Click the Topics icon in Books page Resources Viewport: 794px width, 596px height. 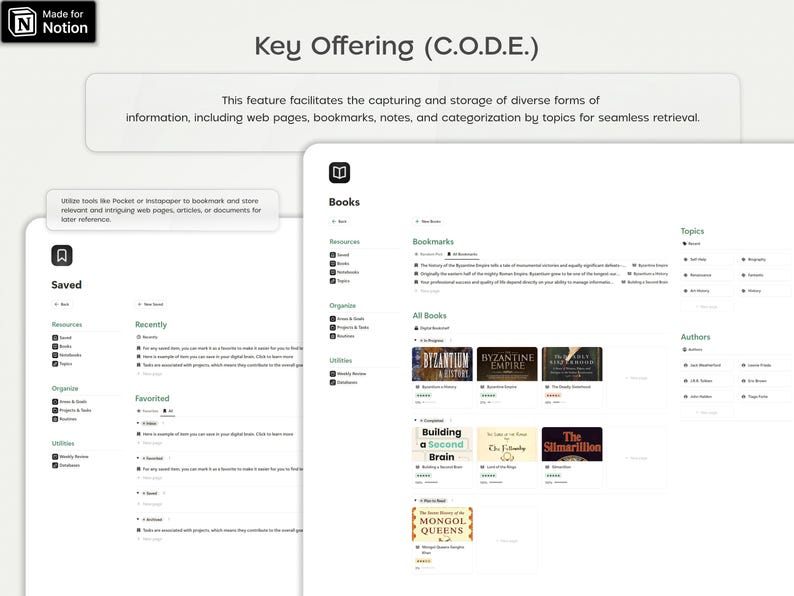333,281
